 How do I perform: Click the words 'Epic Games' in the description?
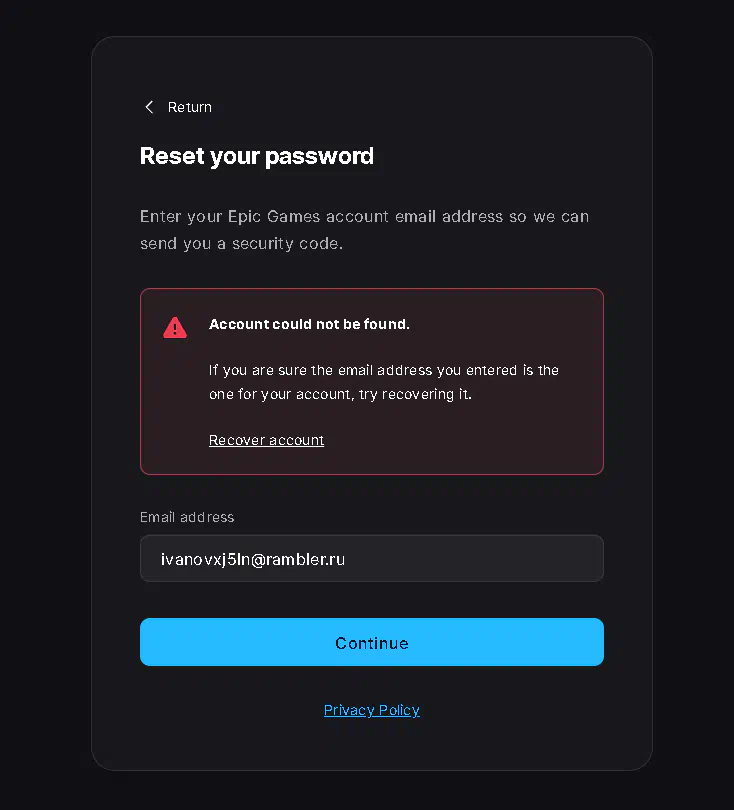pyautogui.click(x=274, y=216)
